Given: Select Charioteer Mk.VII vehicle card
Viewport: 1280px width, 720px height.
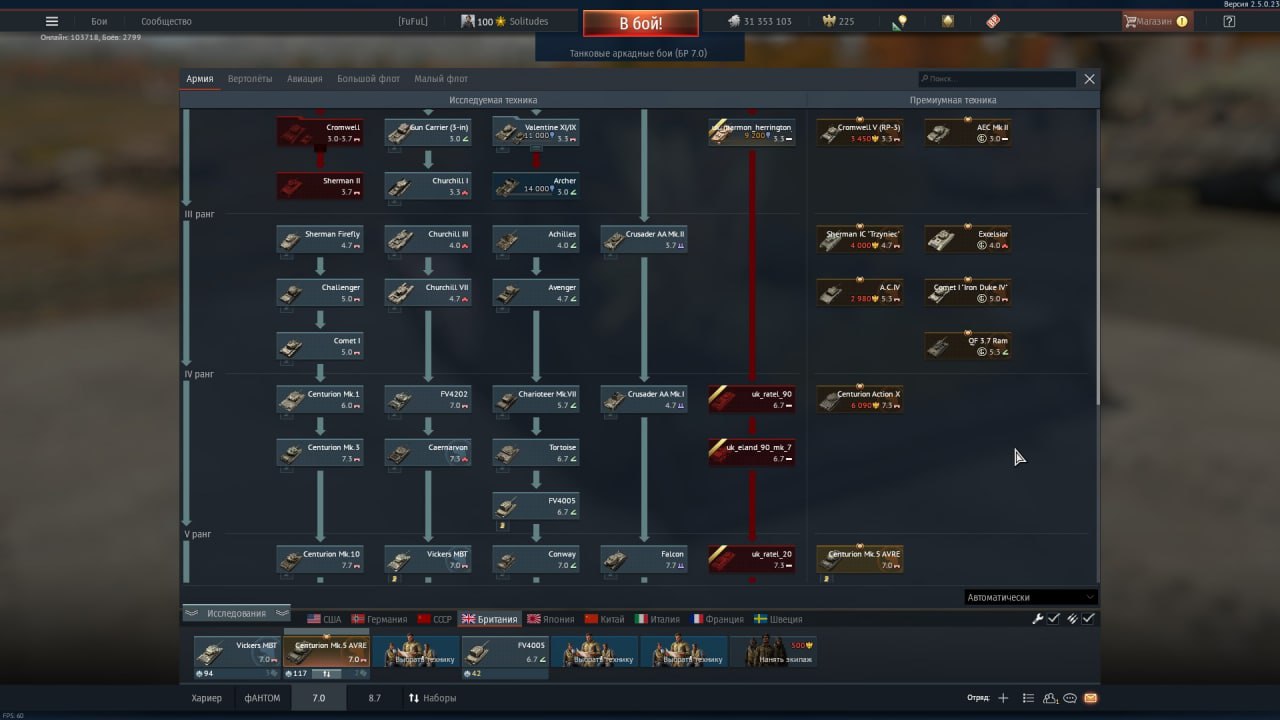Looking at the screenshot, I should point(536,399).
